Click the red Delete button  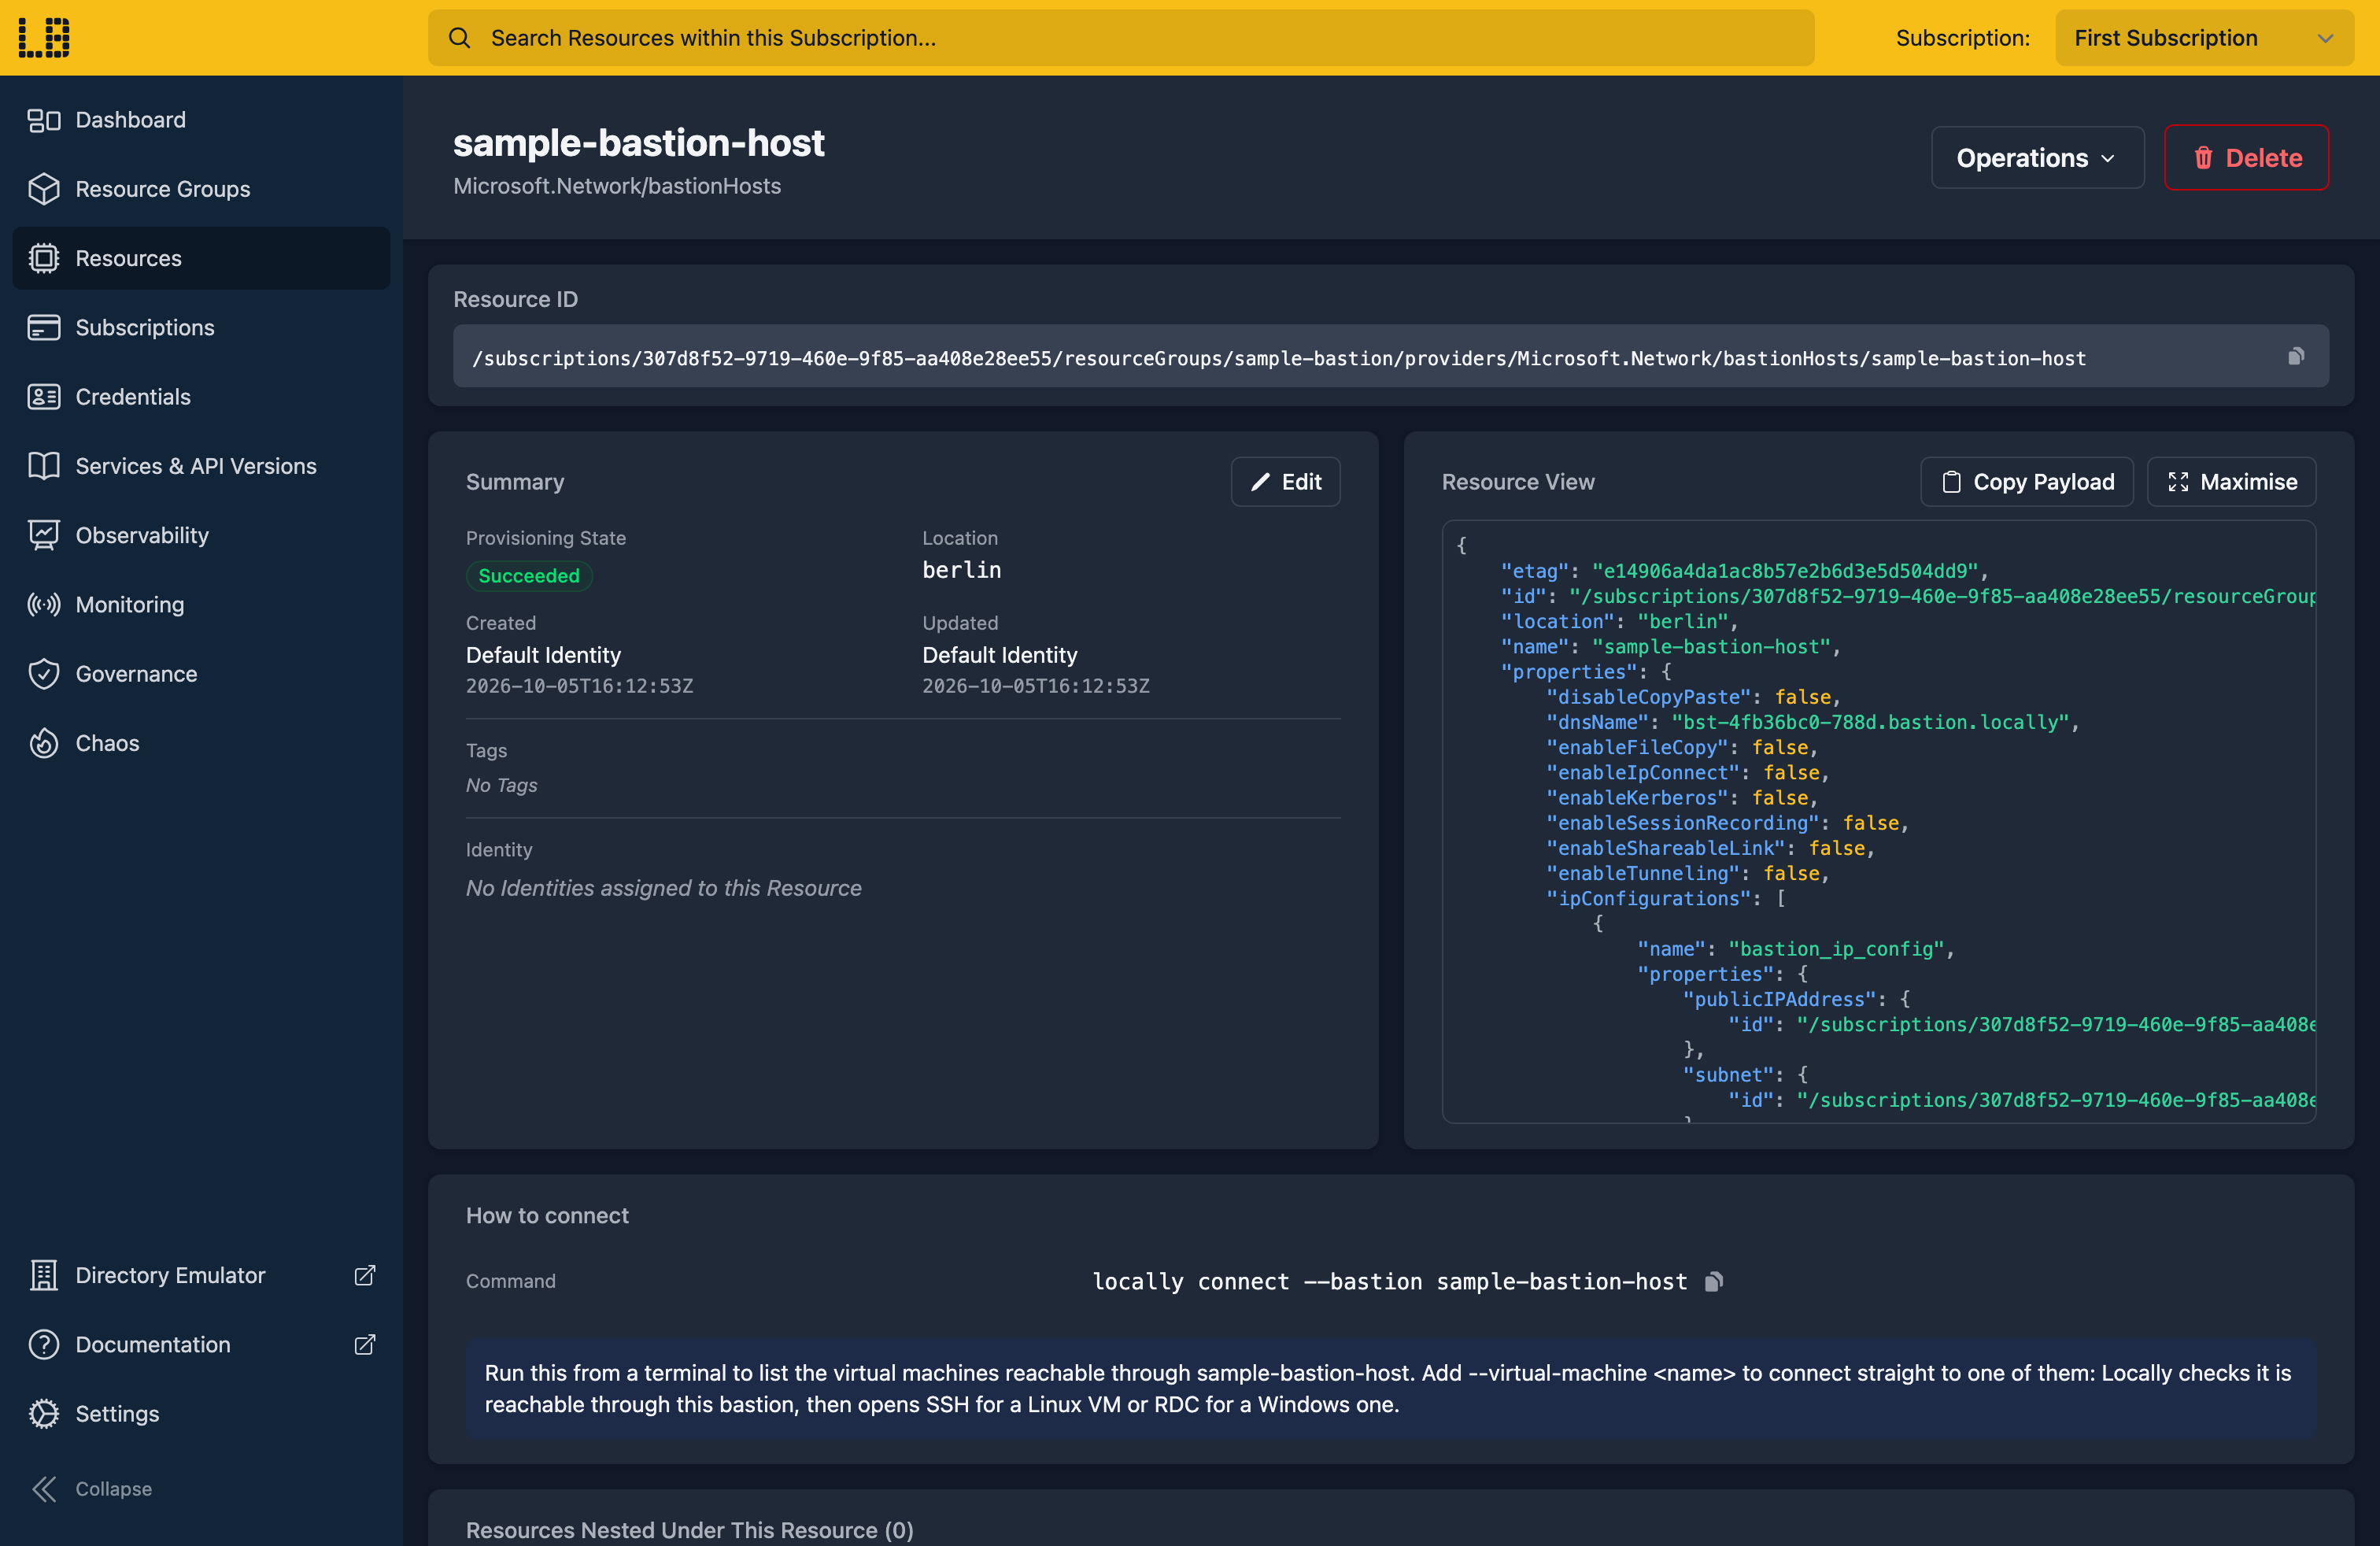coord(2246,158)
